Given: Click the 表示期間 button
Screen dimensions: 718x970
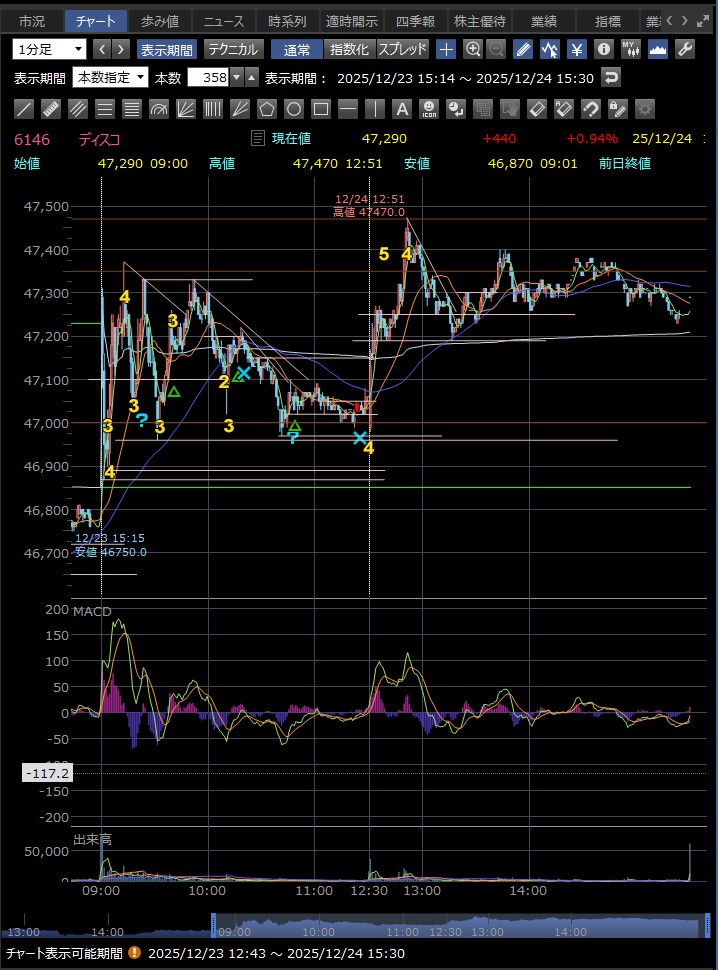Looking at the screenshot, I should tap(166, 49).
